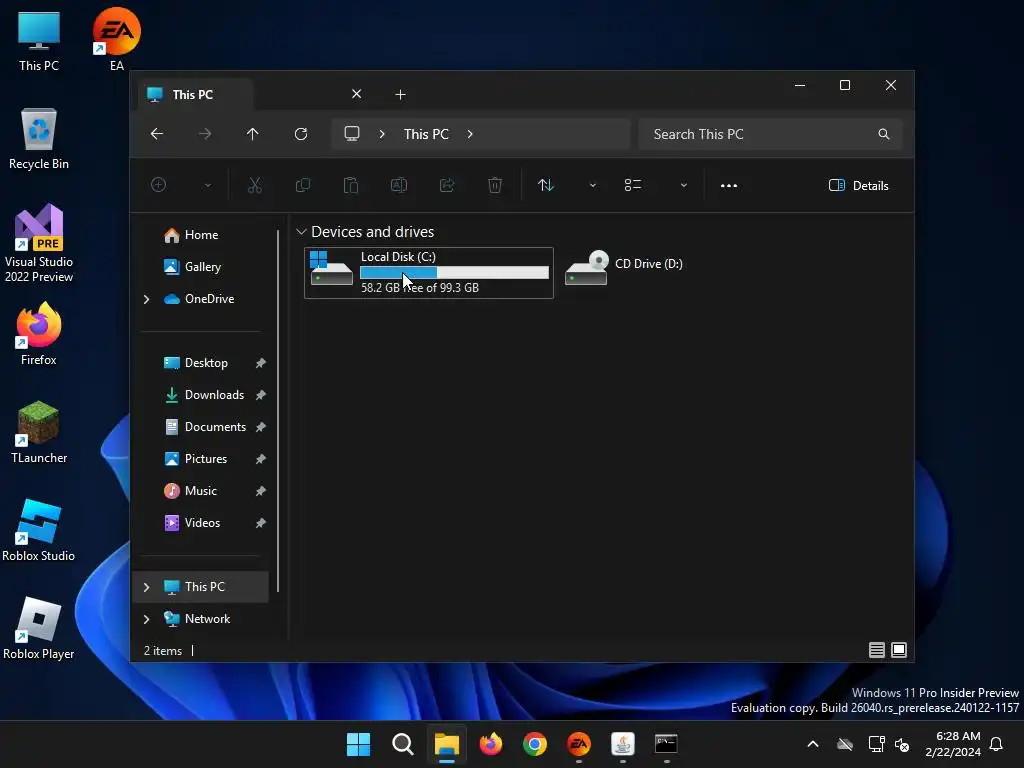The height and width of the screenshot is (768, 1024).
Task: Open Gallery in the navigation pane
Action: coord(202,267)
